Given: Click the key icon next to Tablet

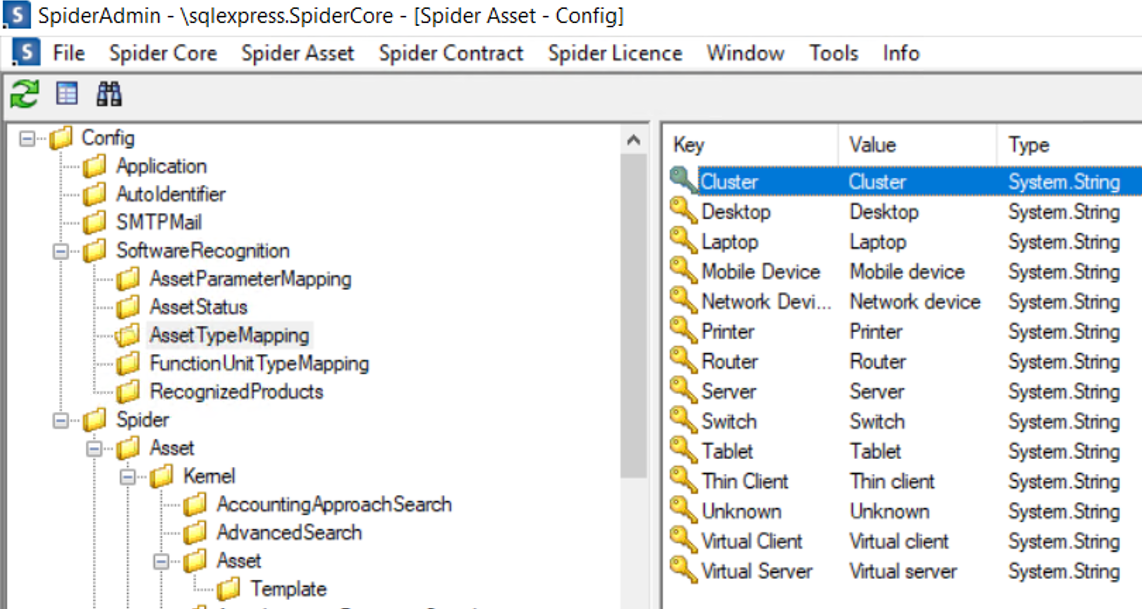Looking at the screenshot, I should pyautogui.click(x=683, y=450).
